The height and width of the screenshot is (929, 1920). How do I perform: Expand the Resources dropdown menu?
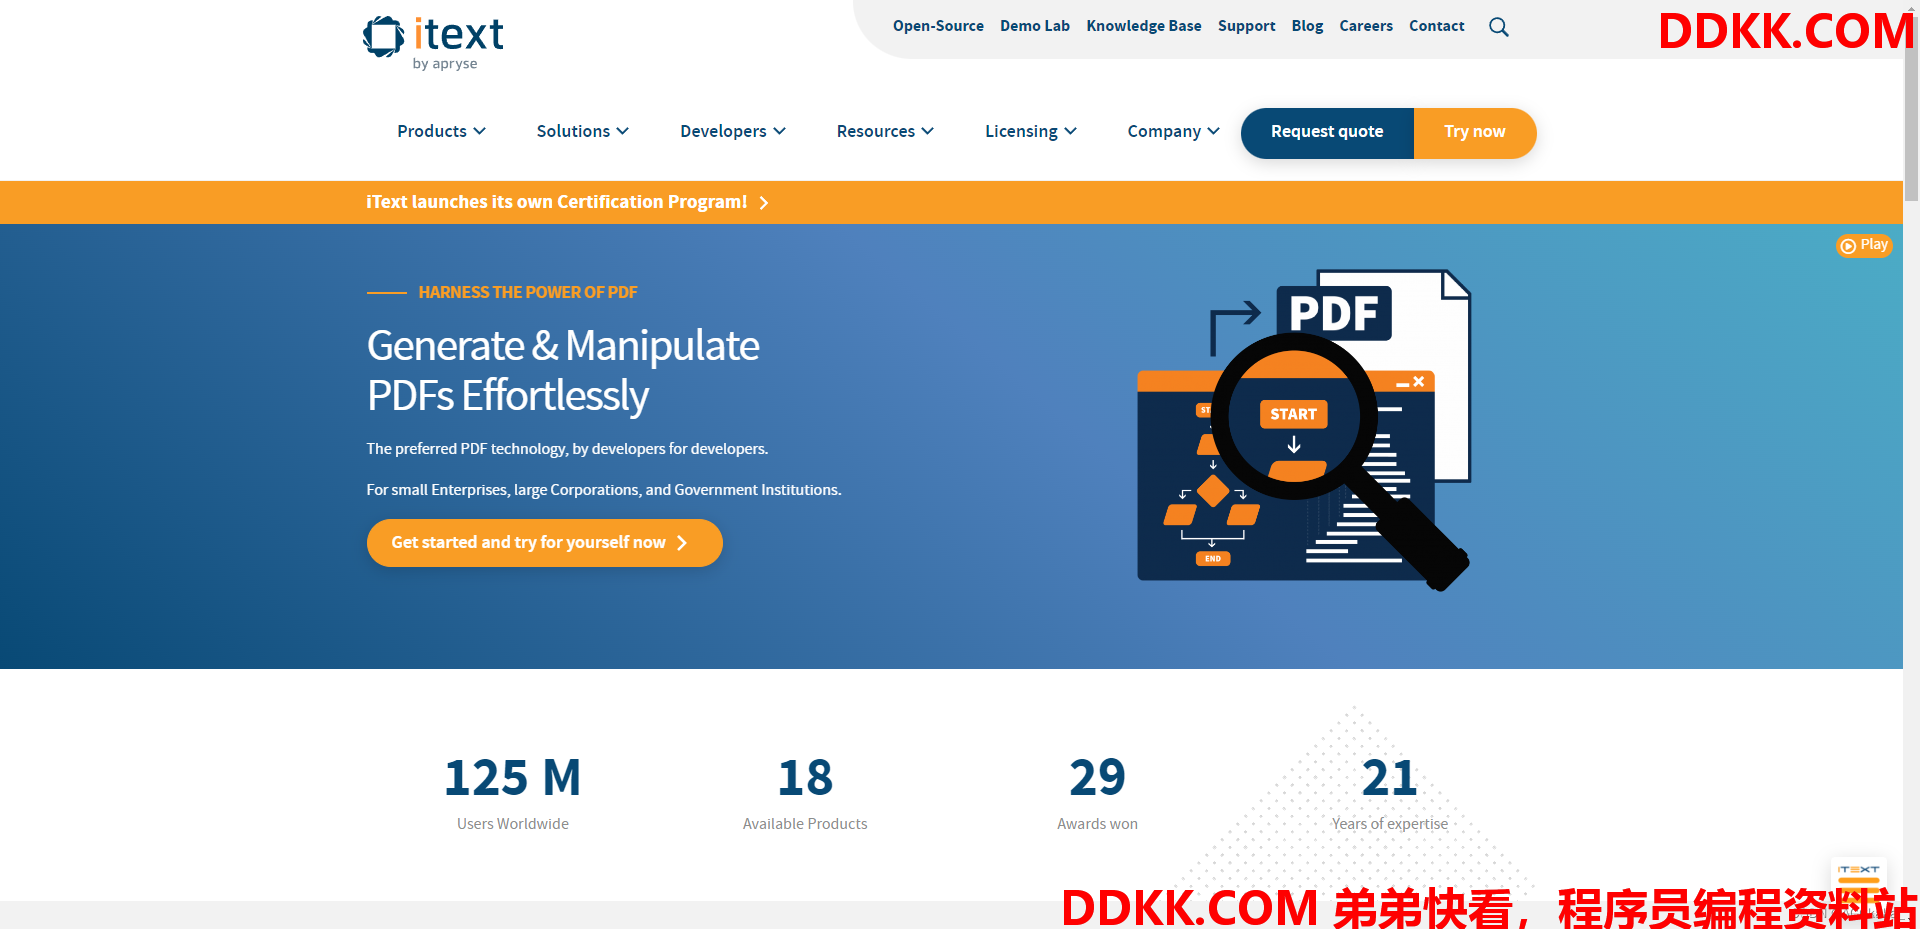click(885, 131)
